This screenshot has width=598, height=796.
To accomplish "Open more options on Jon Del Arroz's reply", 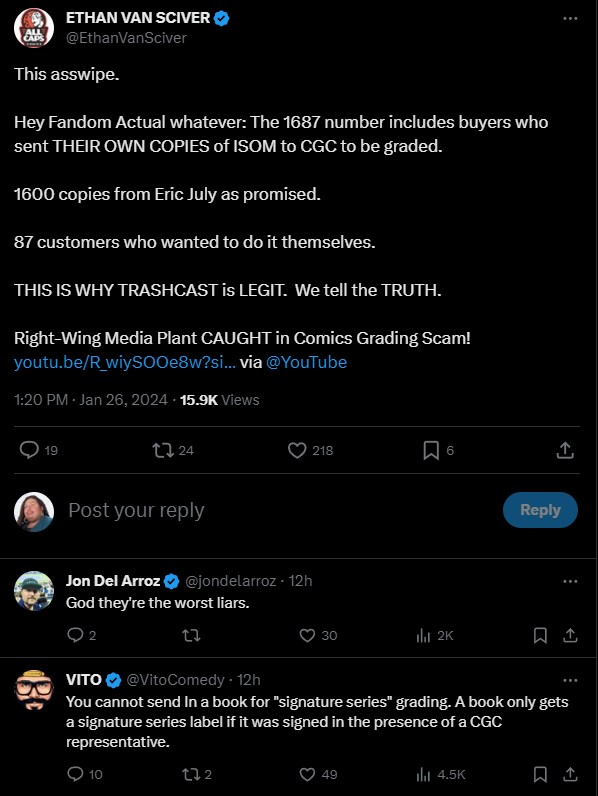I will pos(570,581).
